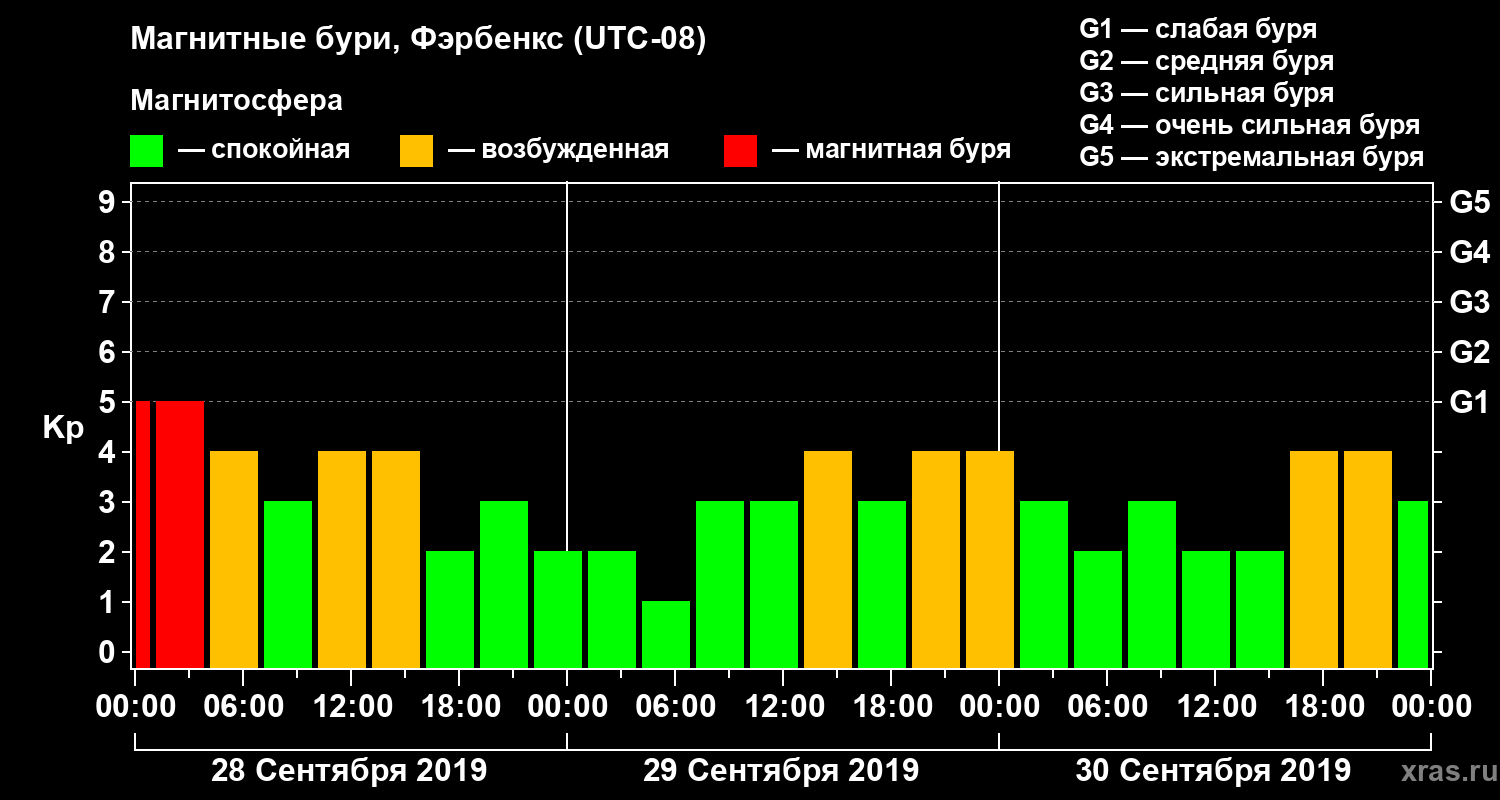Image resolution: width=1500 pixels, height=800 pixels.
Task: Click the '— магнитная буря' legend label
Action: pyautogui.click(x=891, y=150)
